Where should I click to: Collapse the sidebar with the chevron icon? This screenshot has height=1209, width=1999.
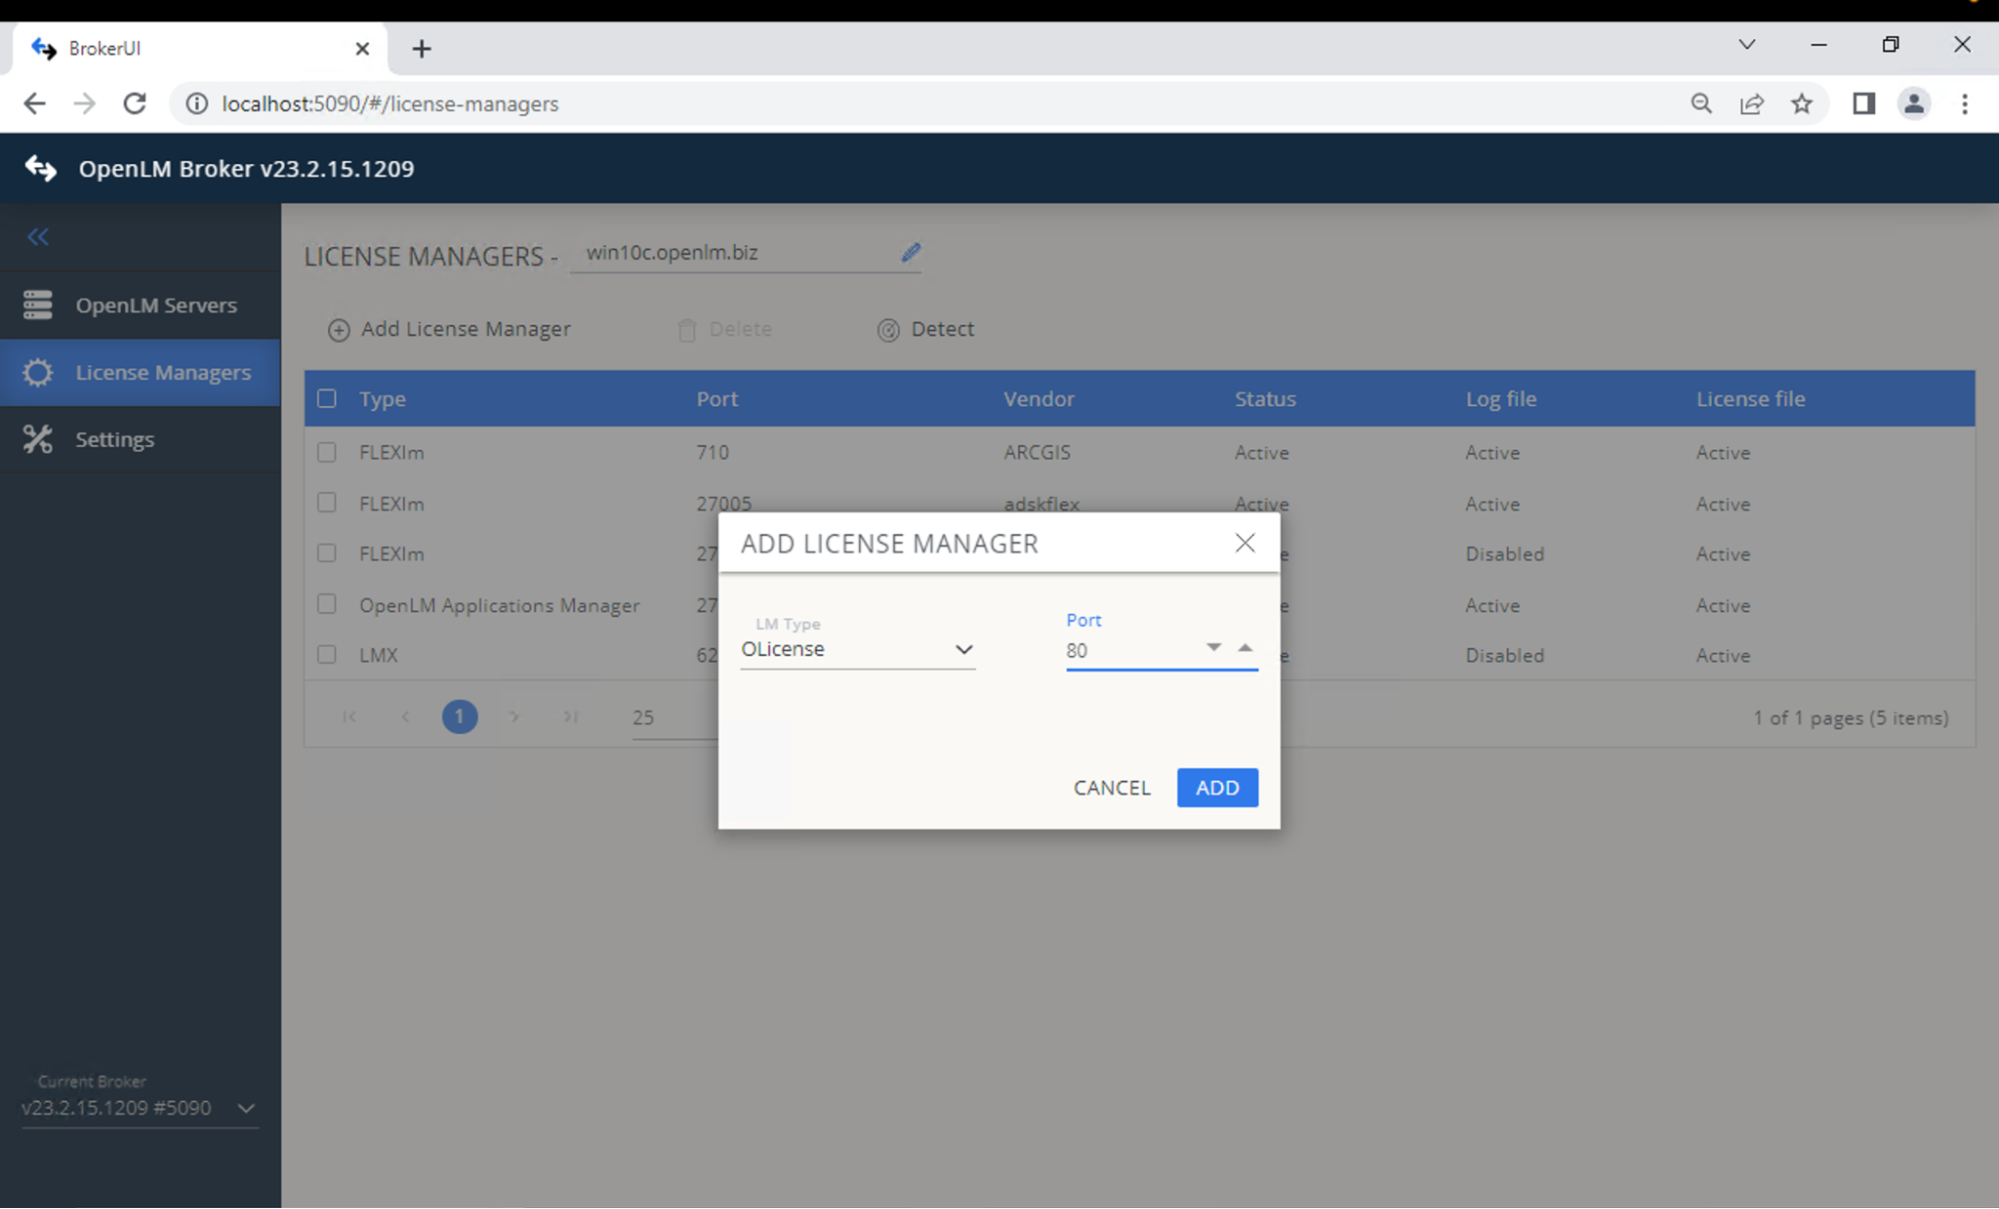[x=37, y=237]
